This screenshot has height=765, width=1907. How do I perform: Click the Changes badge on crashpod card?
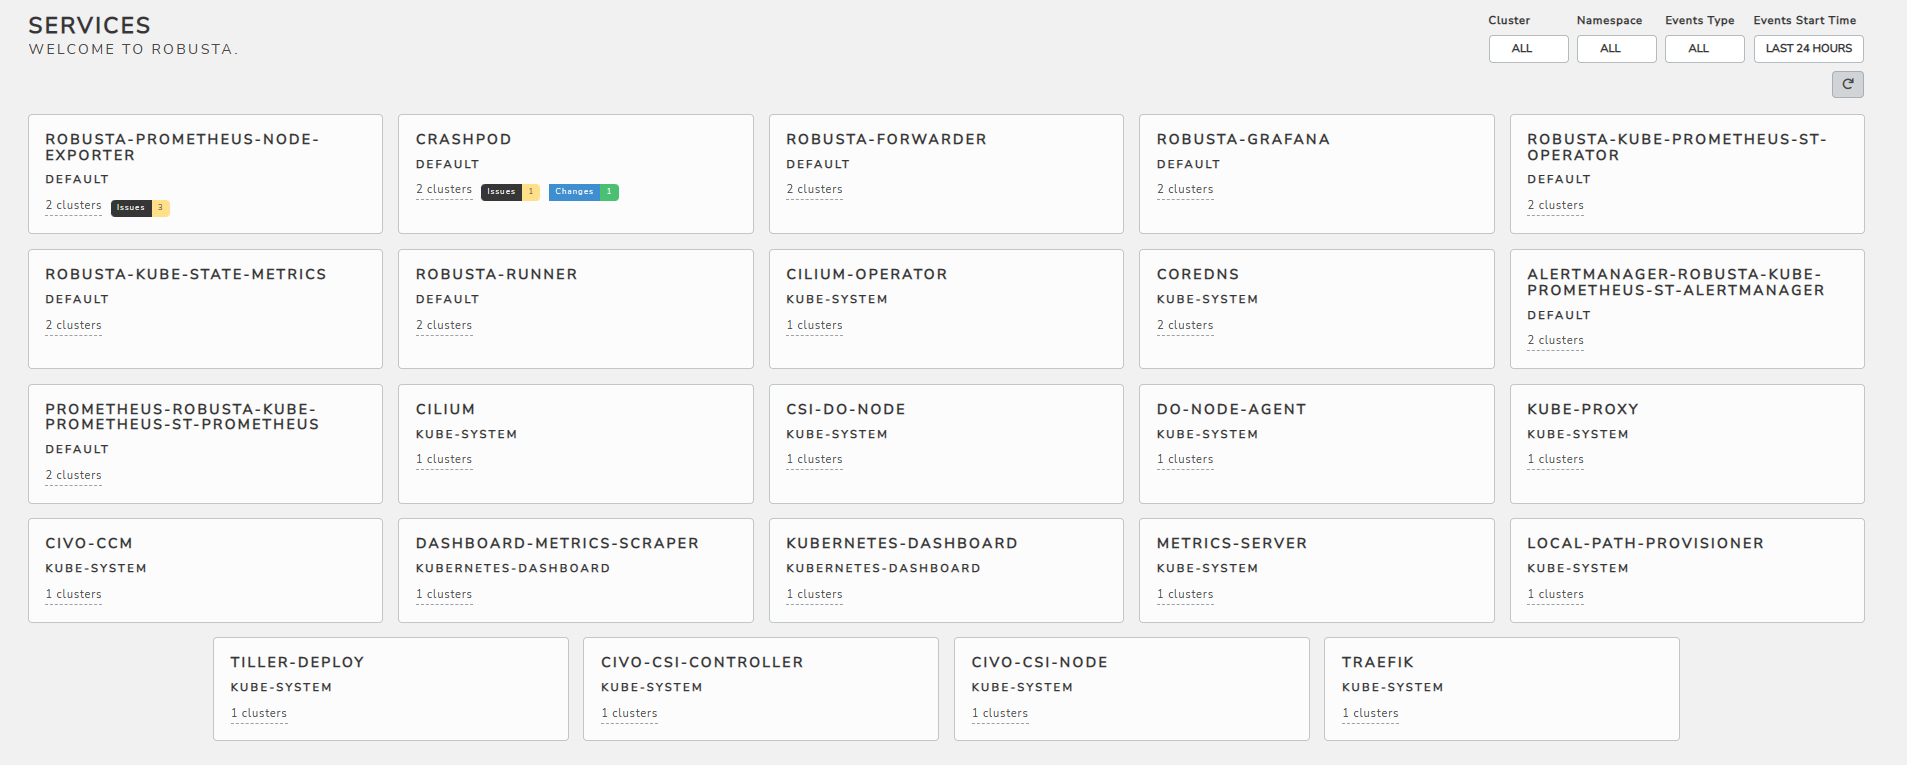click(x=582, y=192)
